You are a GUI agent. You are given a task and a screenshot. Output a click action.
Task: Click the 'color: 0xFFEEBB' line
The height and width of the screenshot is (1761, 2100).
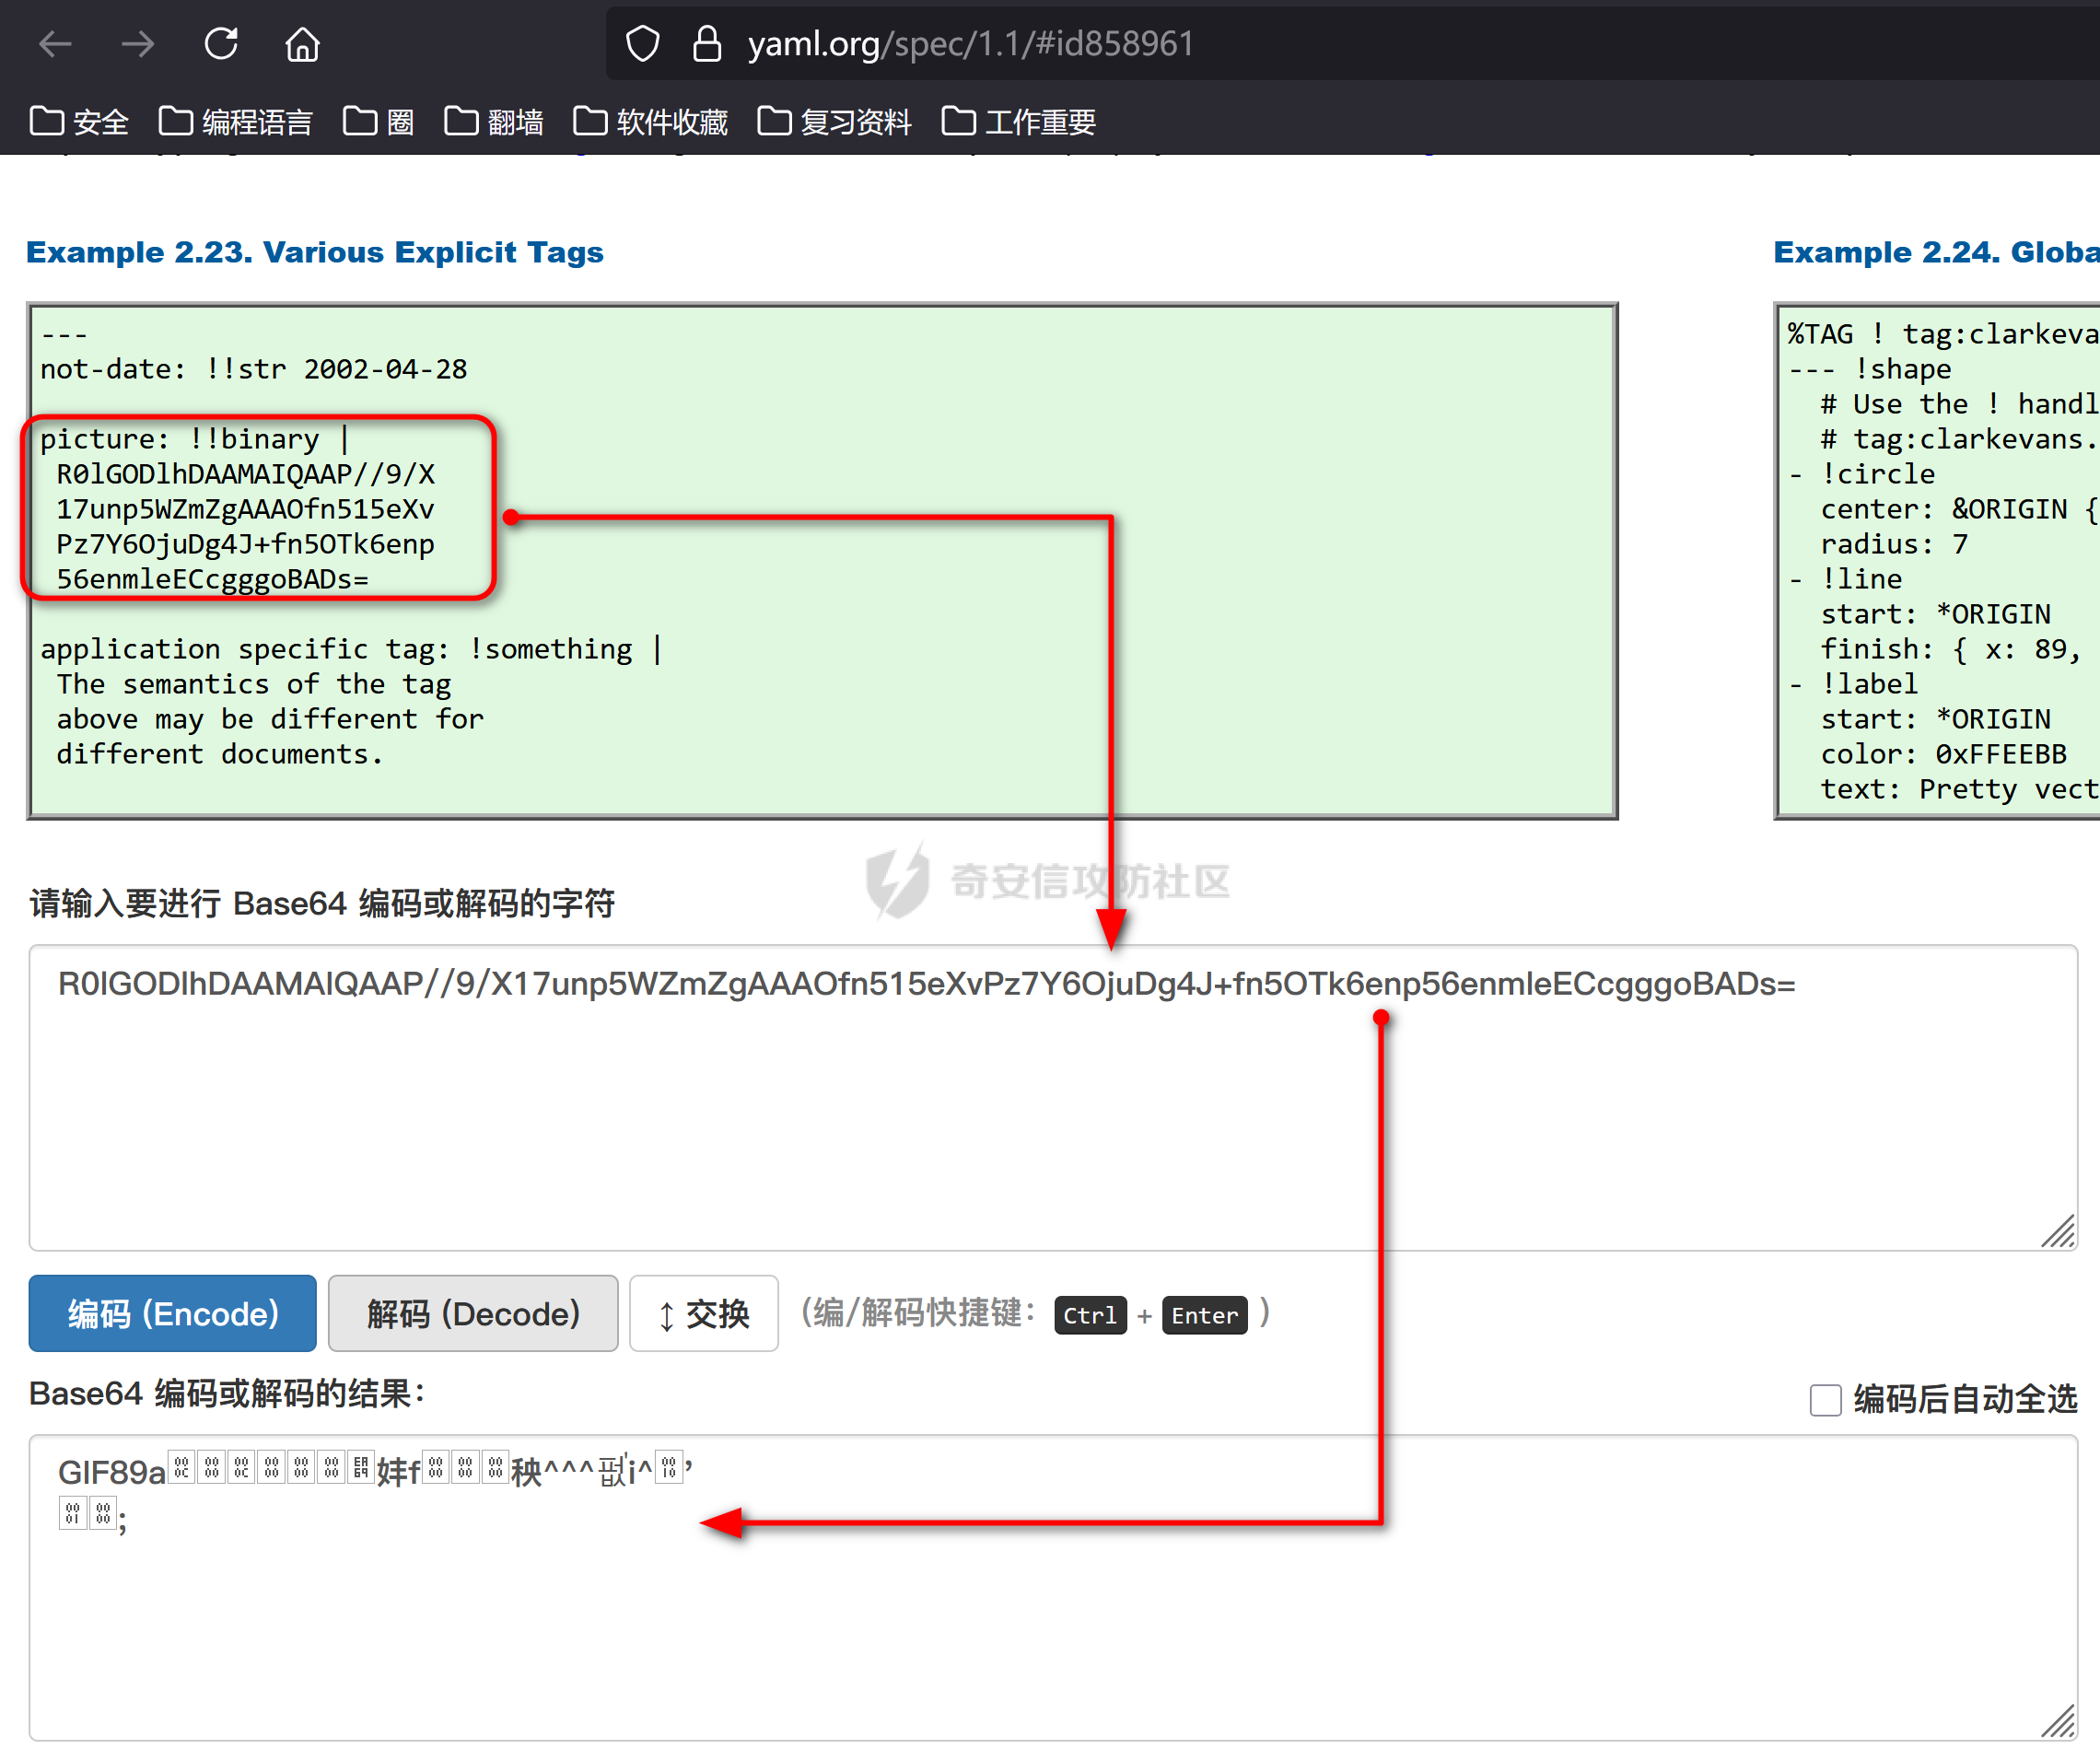point(1944,754)
